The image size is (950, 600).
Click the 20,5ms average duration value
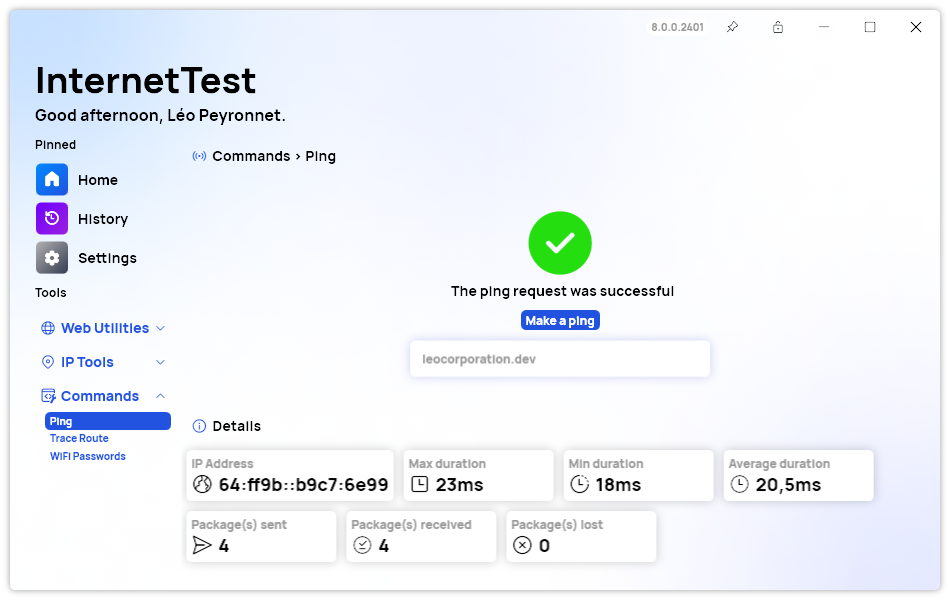[788, 485]
